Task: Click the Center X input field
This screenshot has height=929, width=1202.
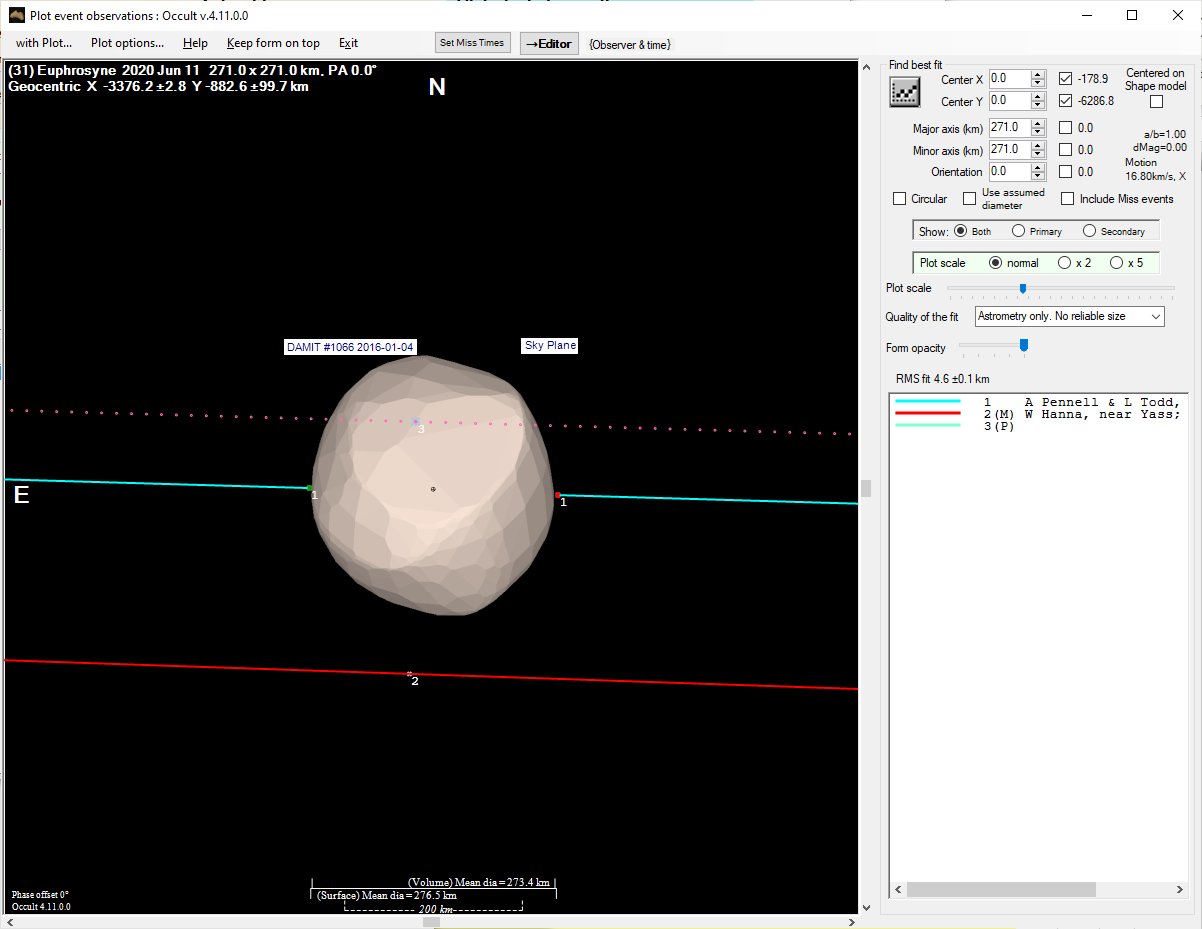Action: tap(1009, 78)
